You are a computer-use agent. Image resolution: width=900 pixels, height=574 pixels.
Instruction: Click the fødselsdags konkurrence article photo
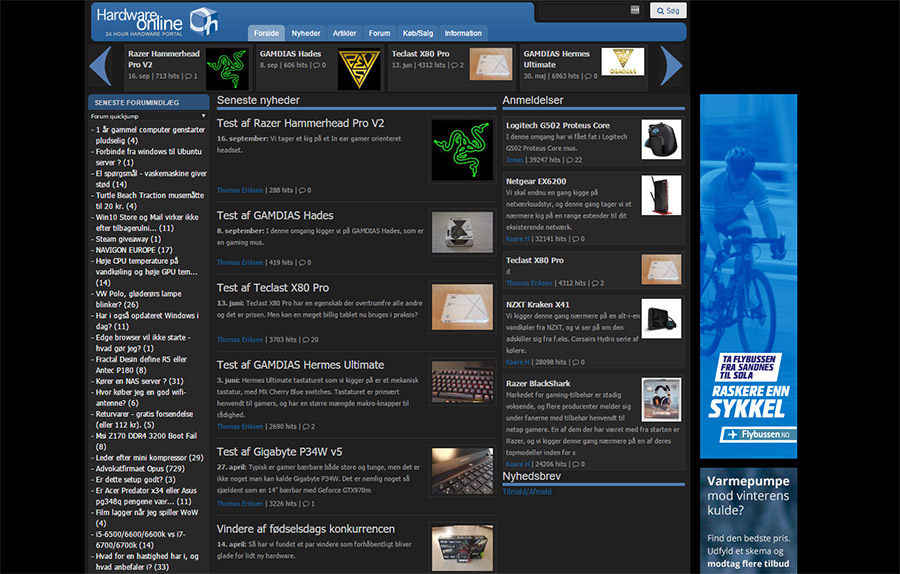pos(462,548)
